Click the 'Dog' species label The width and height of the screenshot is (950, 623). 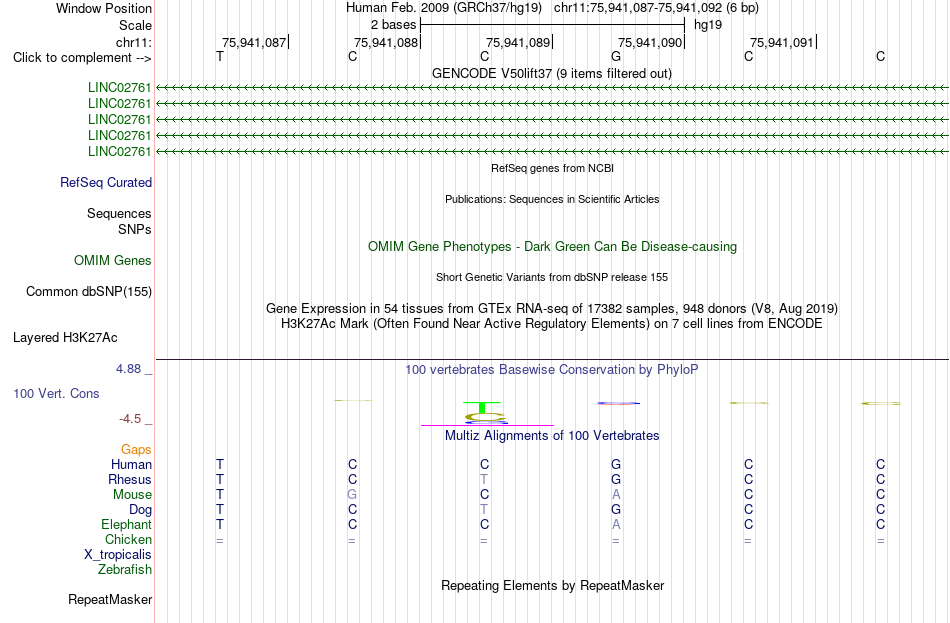[x=140, y=510]
